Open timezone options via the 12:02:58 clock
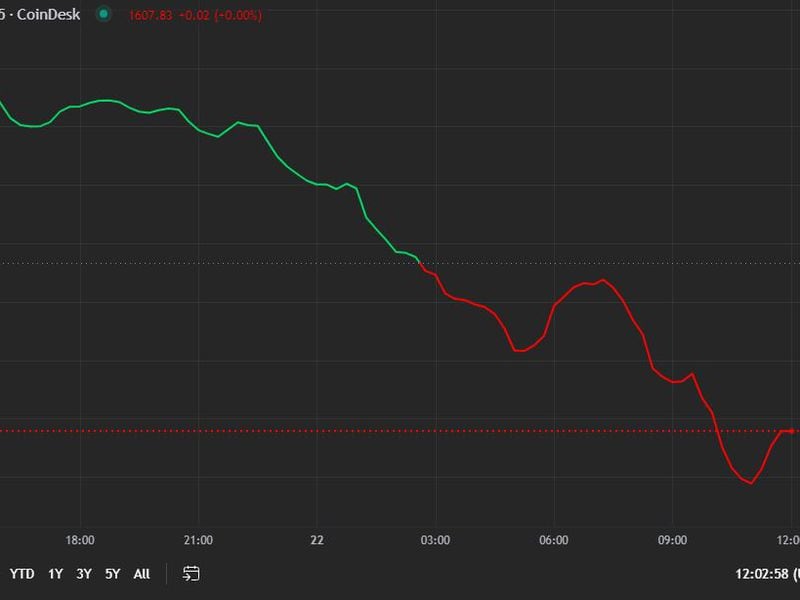800x600 pixels. tap(762, 574)
